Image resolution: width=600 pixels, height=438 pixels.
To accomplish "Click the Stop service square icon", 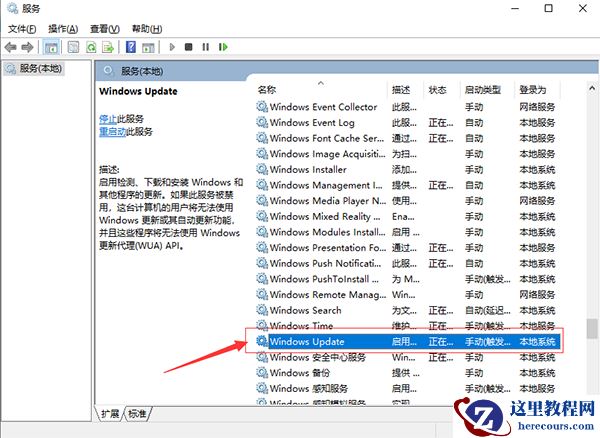I will pos(188,47).
